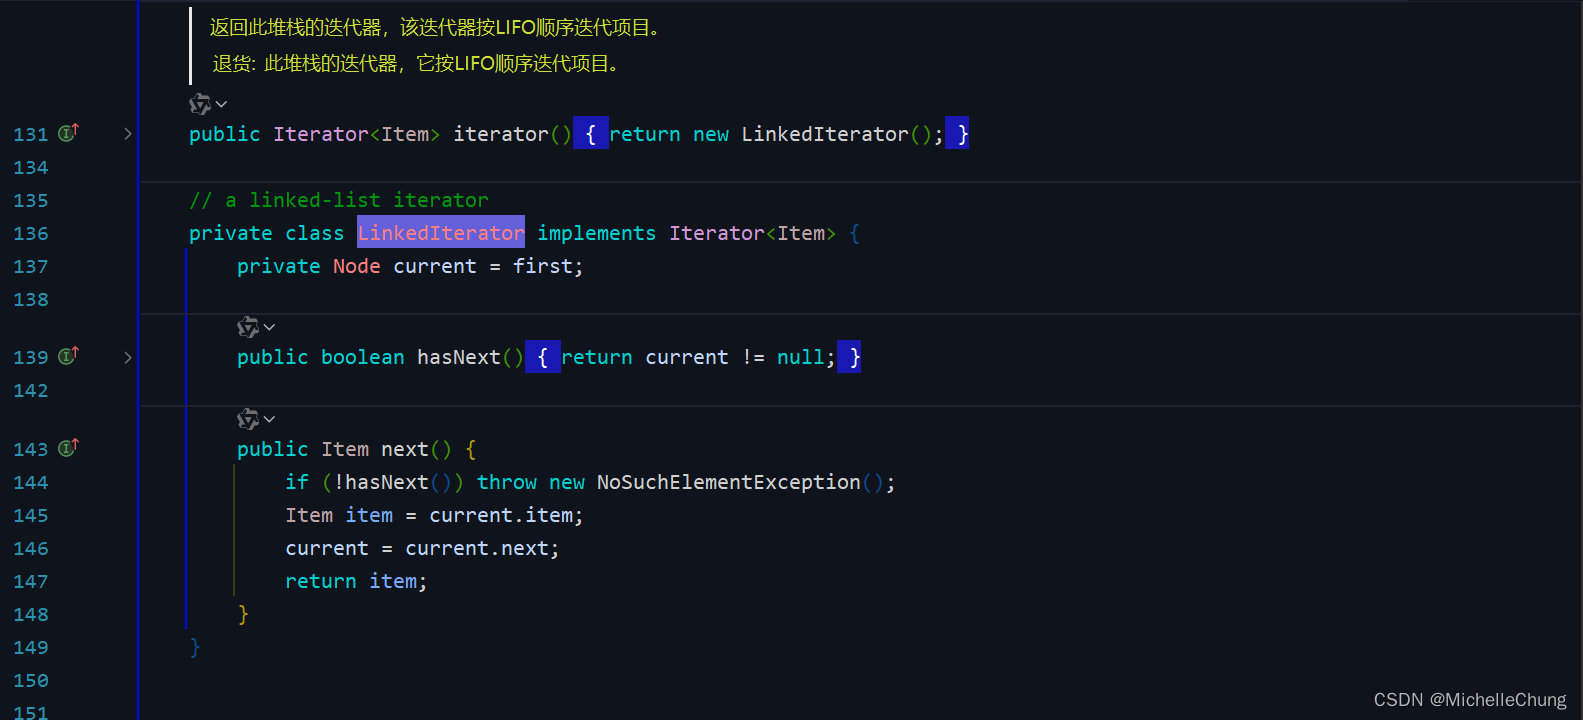The image size is (1583, 720).
Task: Click the 'first' variable on line 137
Action: 543,266
